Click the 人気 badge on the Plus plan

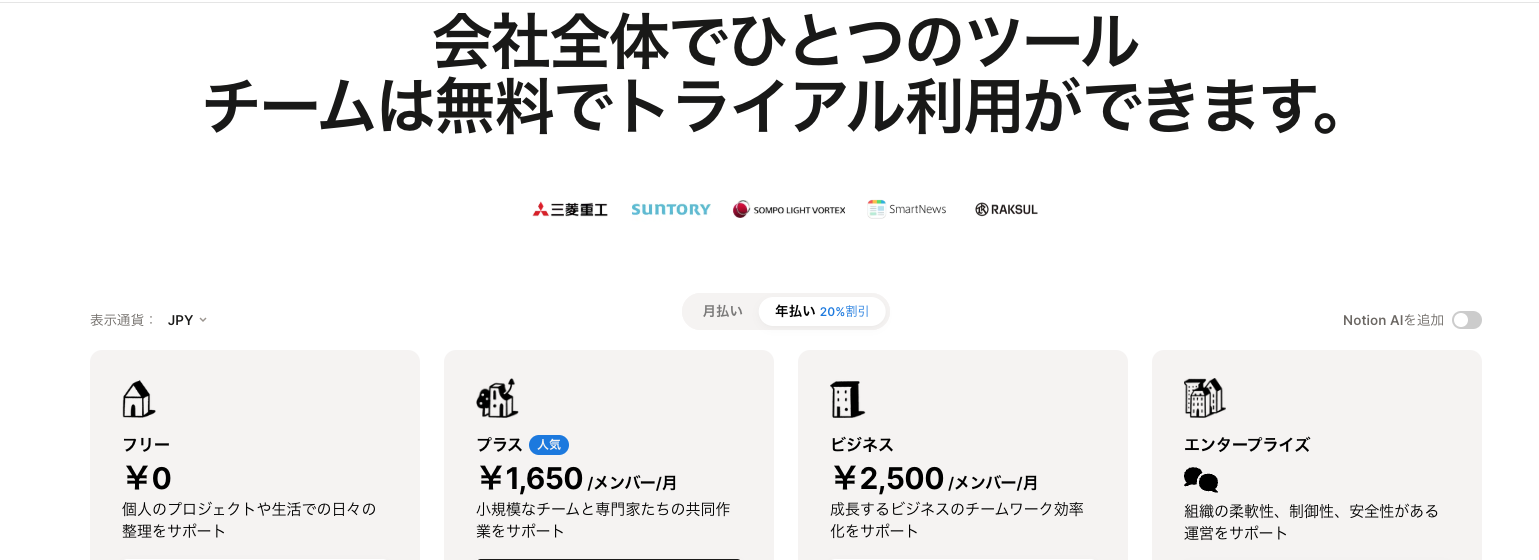[549, 445]
